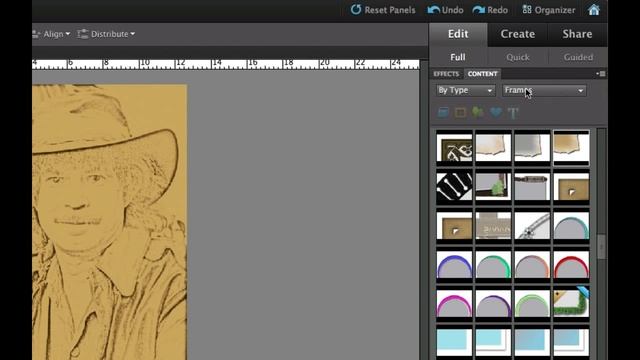Screen dimensions: 640x360
Task: Select the grass border frame thumbnail
Action: click(571, 304)
